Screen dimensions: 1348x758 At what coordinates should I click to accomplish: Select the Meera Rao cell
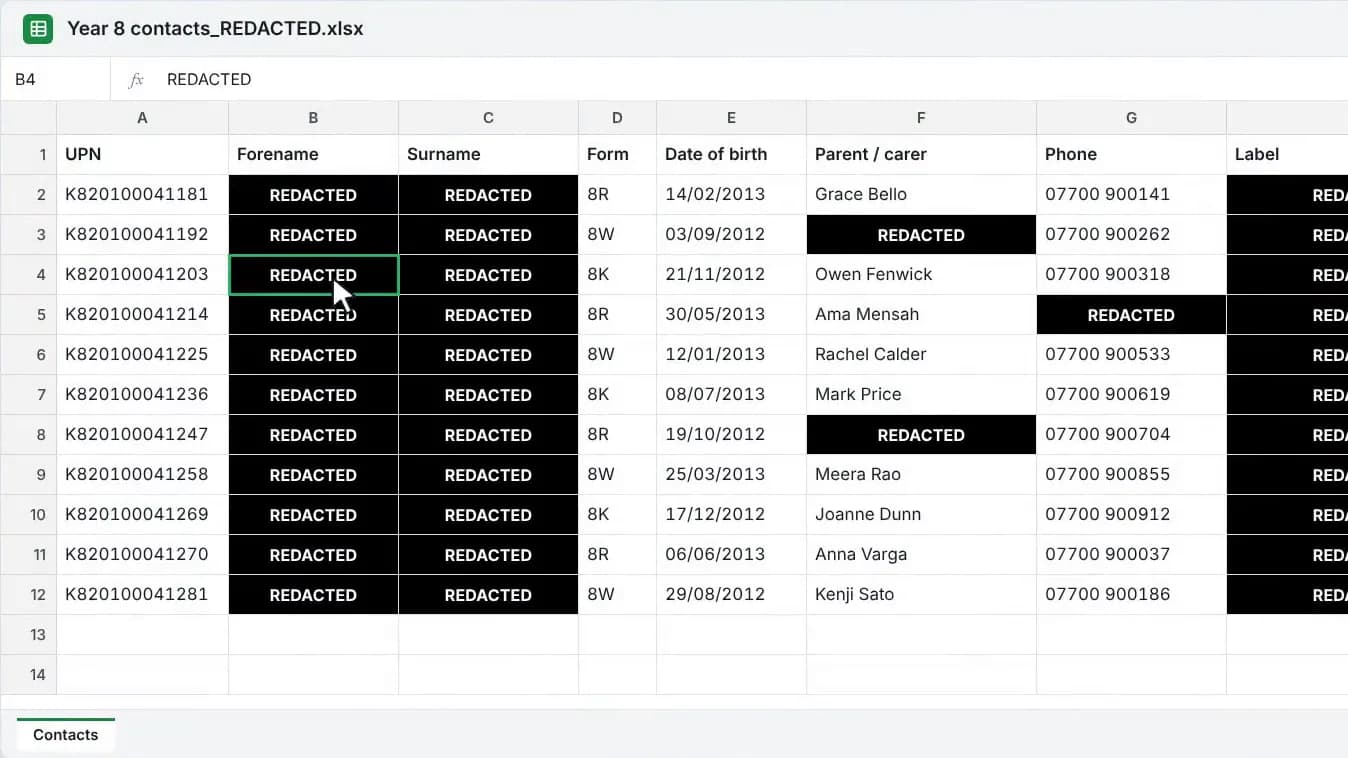[921, 475]
